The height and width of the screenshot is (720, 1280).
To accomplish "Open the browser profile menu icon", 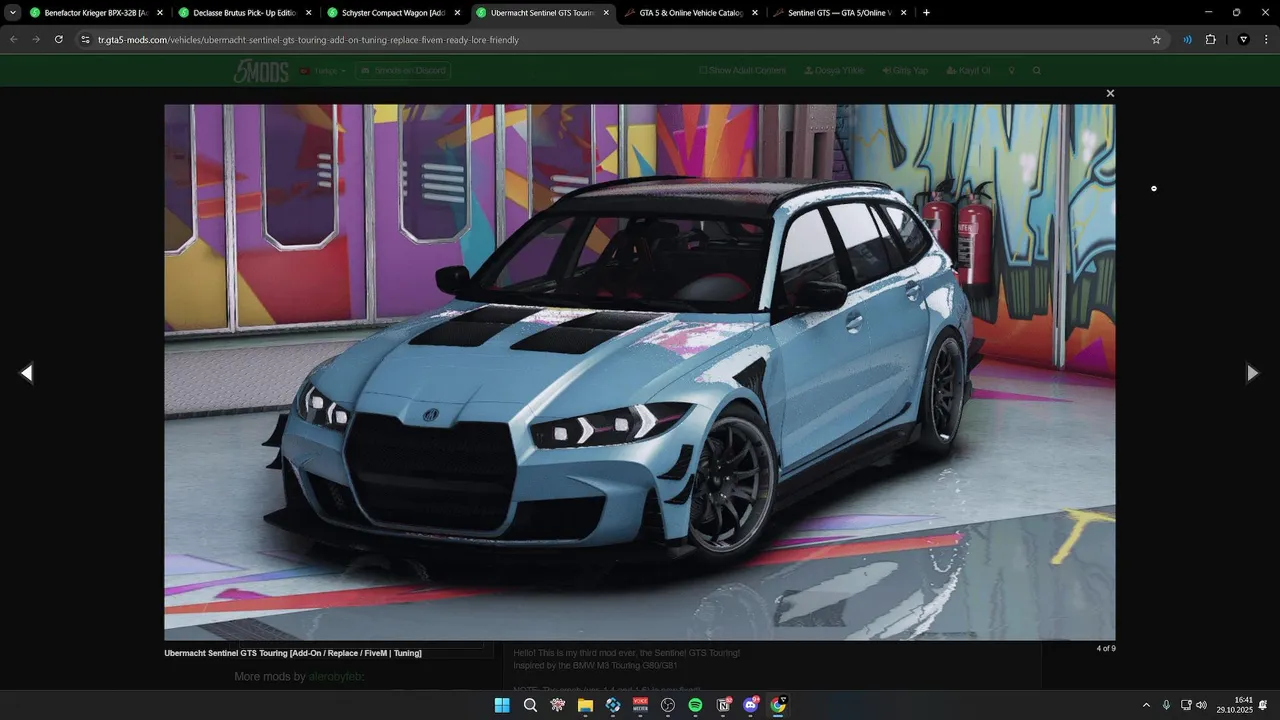I will pos(1244,40).
